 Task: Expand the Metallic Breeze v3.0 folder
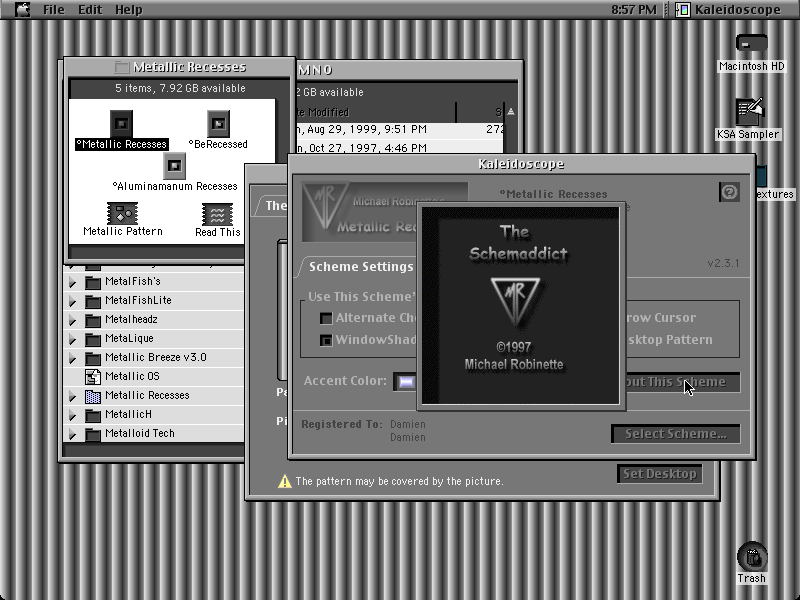pyautogui.click(x=72, y=358)
